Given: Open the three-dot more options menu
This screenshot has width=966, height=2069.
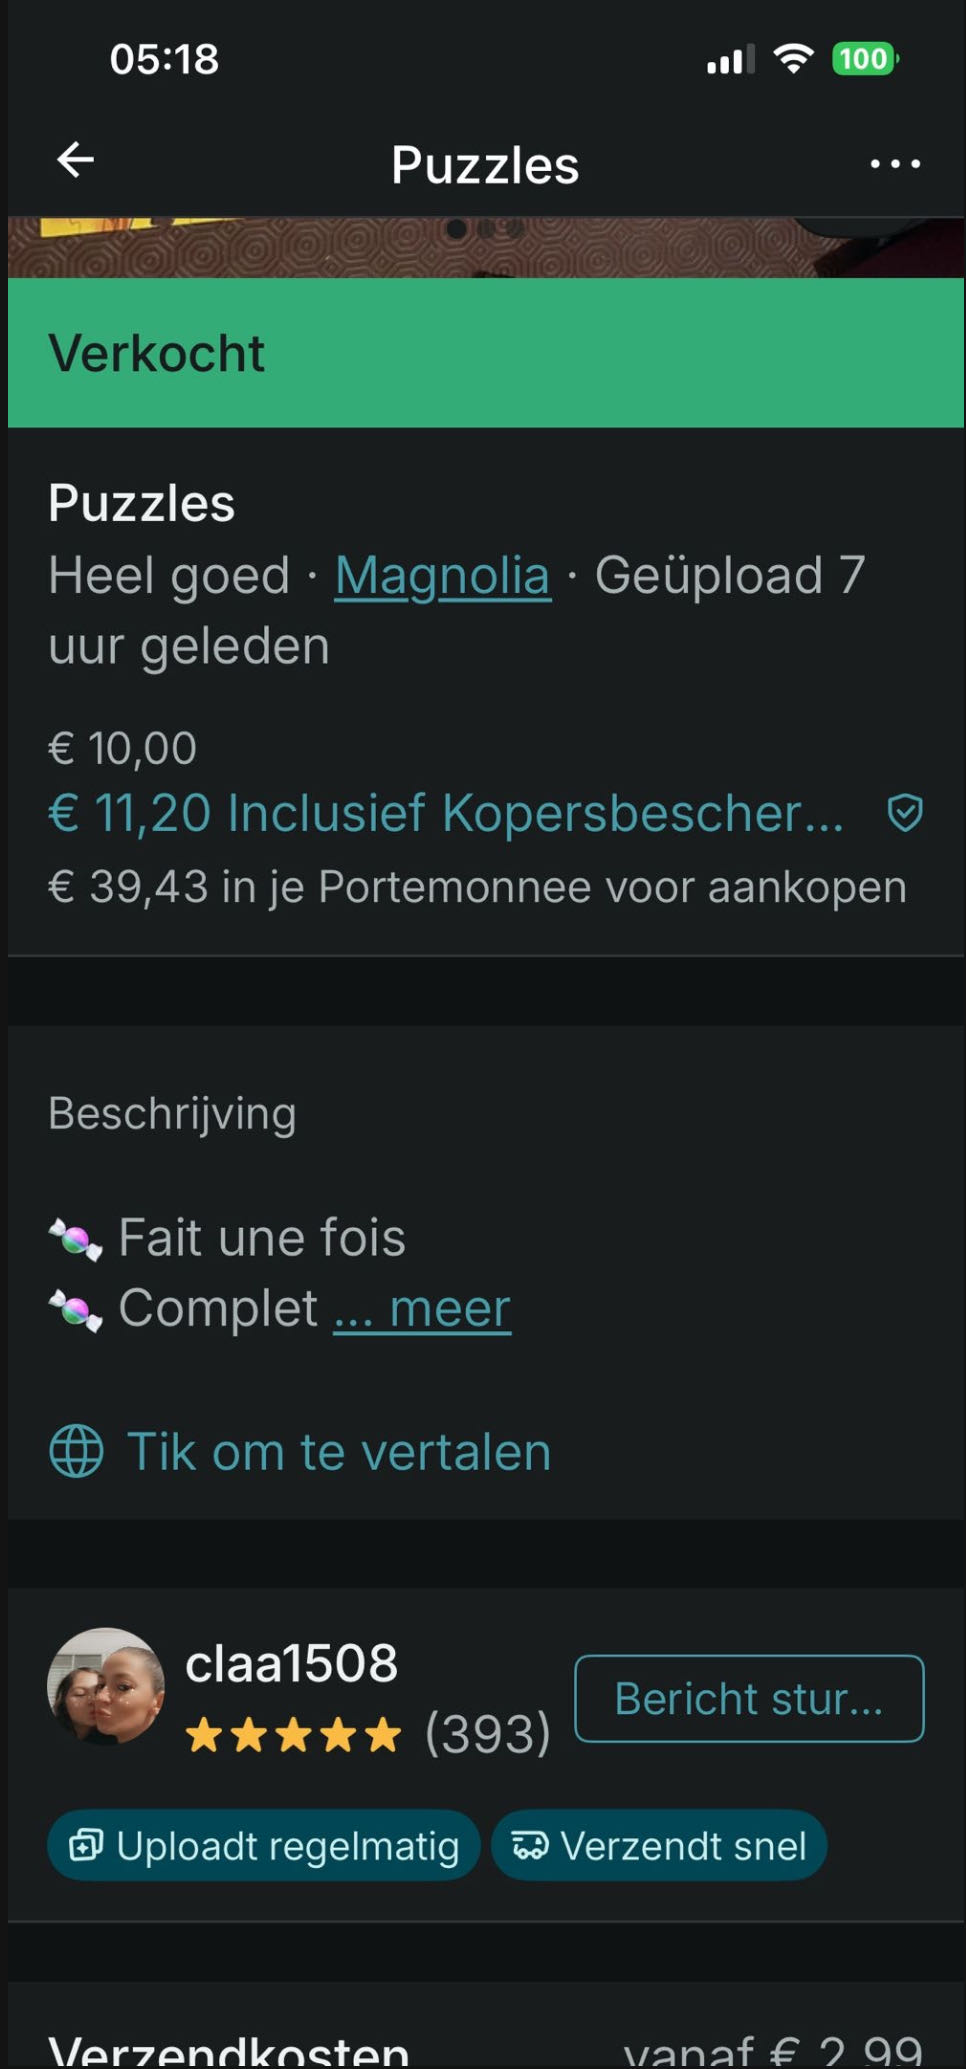Looking at the screenshot, I should tap(894, 164).
